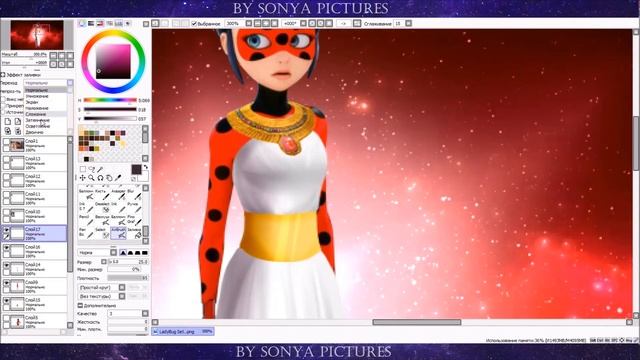Choose the highlighted AirBrush tool

(118, 233)
